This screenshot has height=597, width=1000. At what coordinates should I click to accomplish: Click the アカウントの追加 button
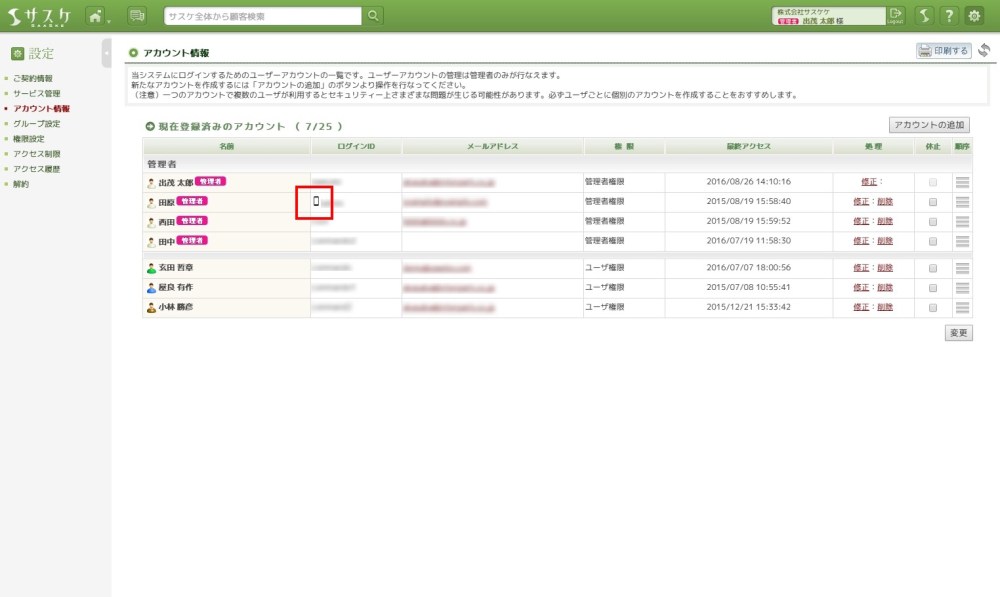point(930,125)
